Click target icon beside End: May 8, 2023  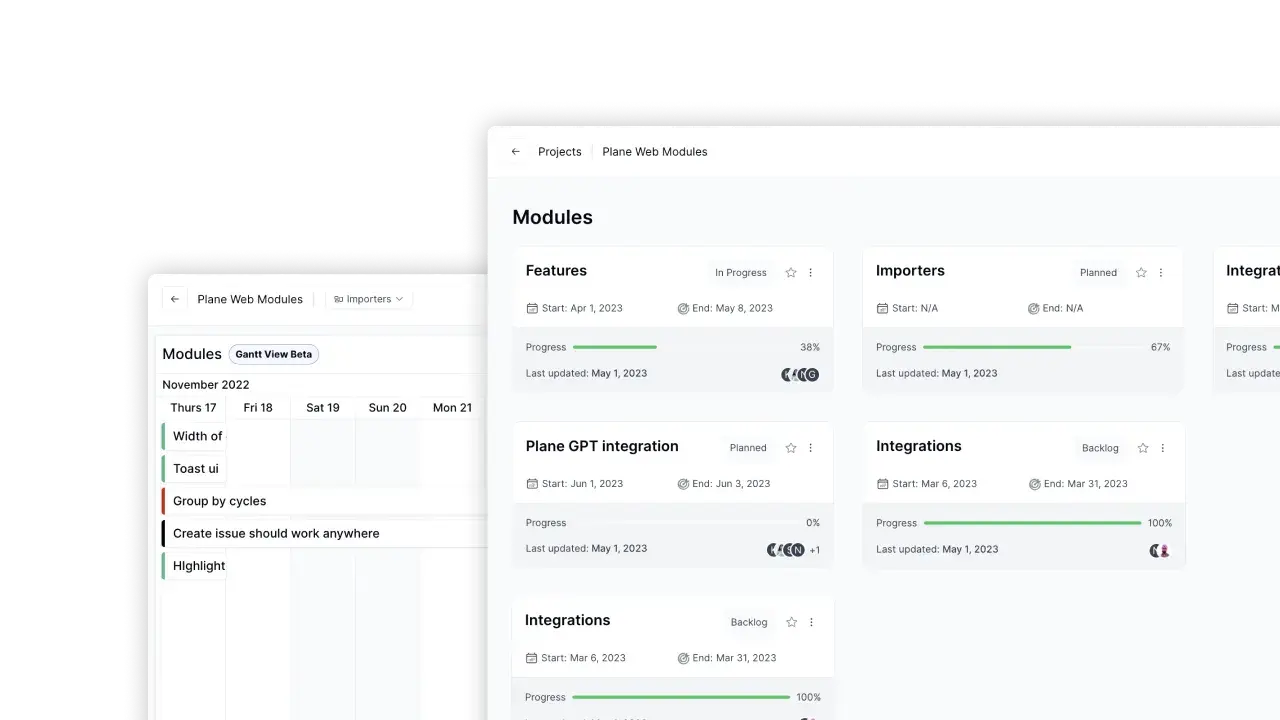coord(683,308)
